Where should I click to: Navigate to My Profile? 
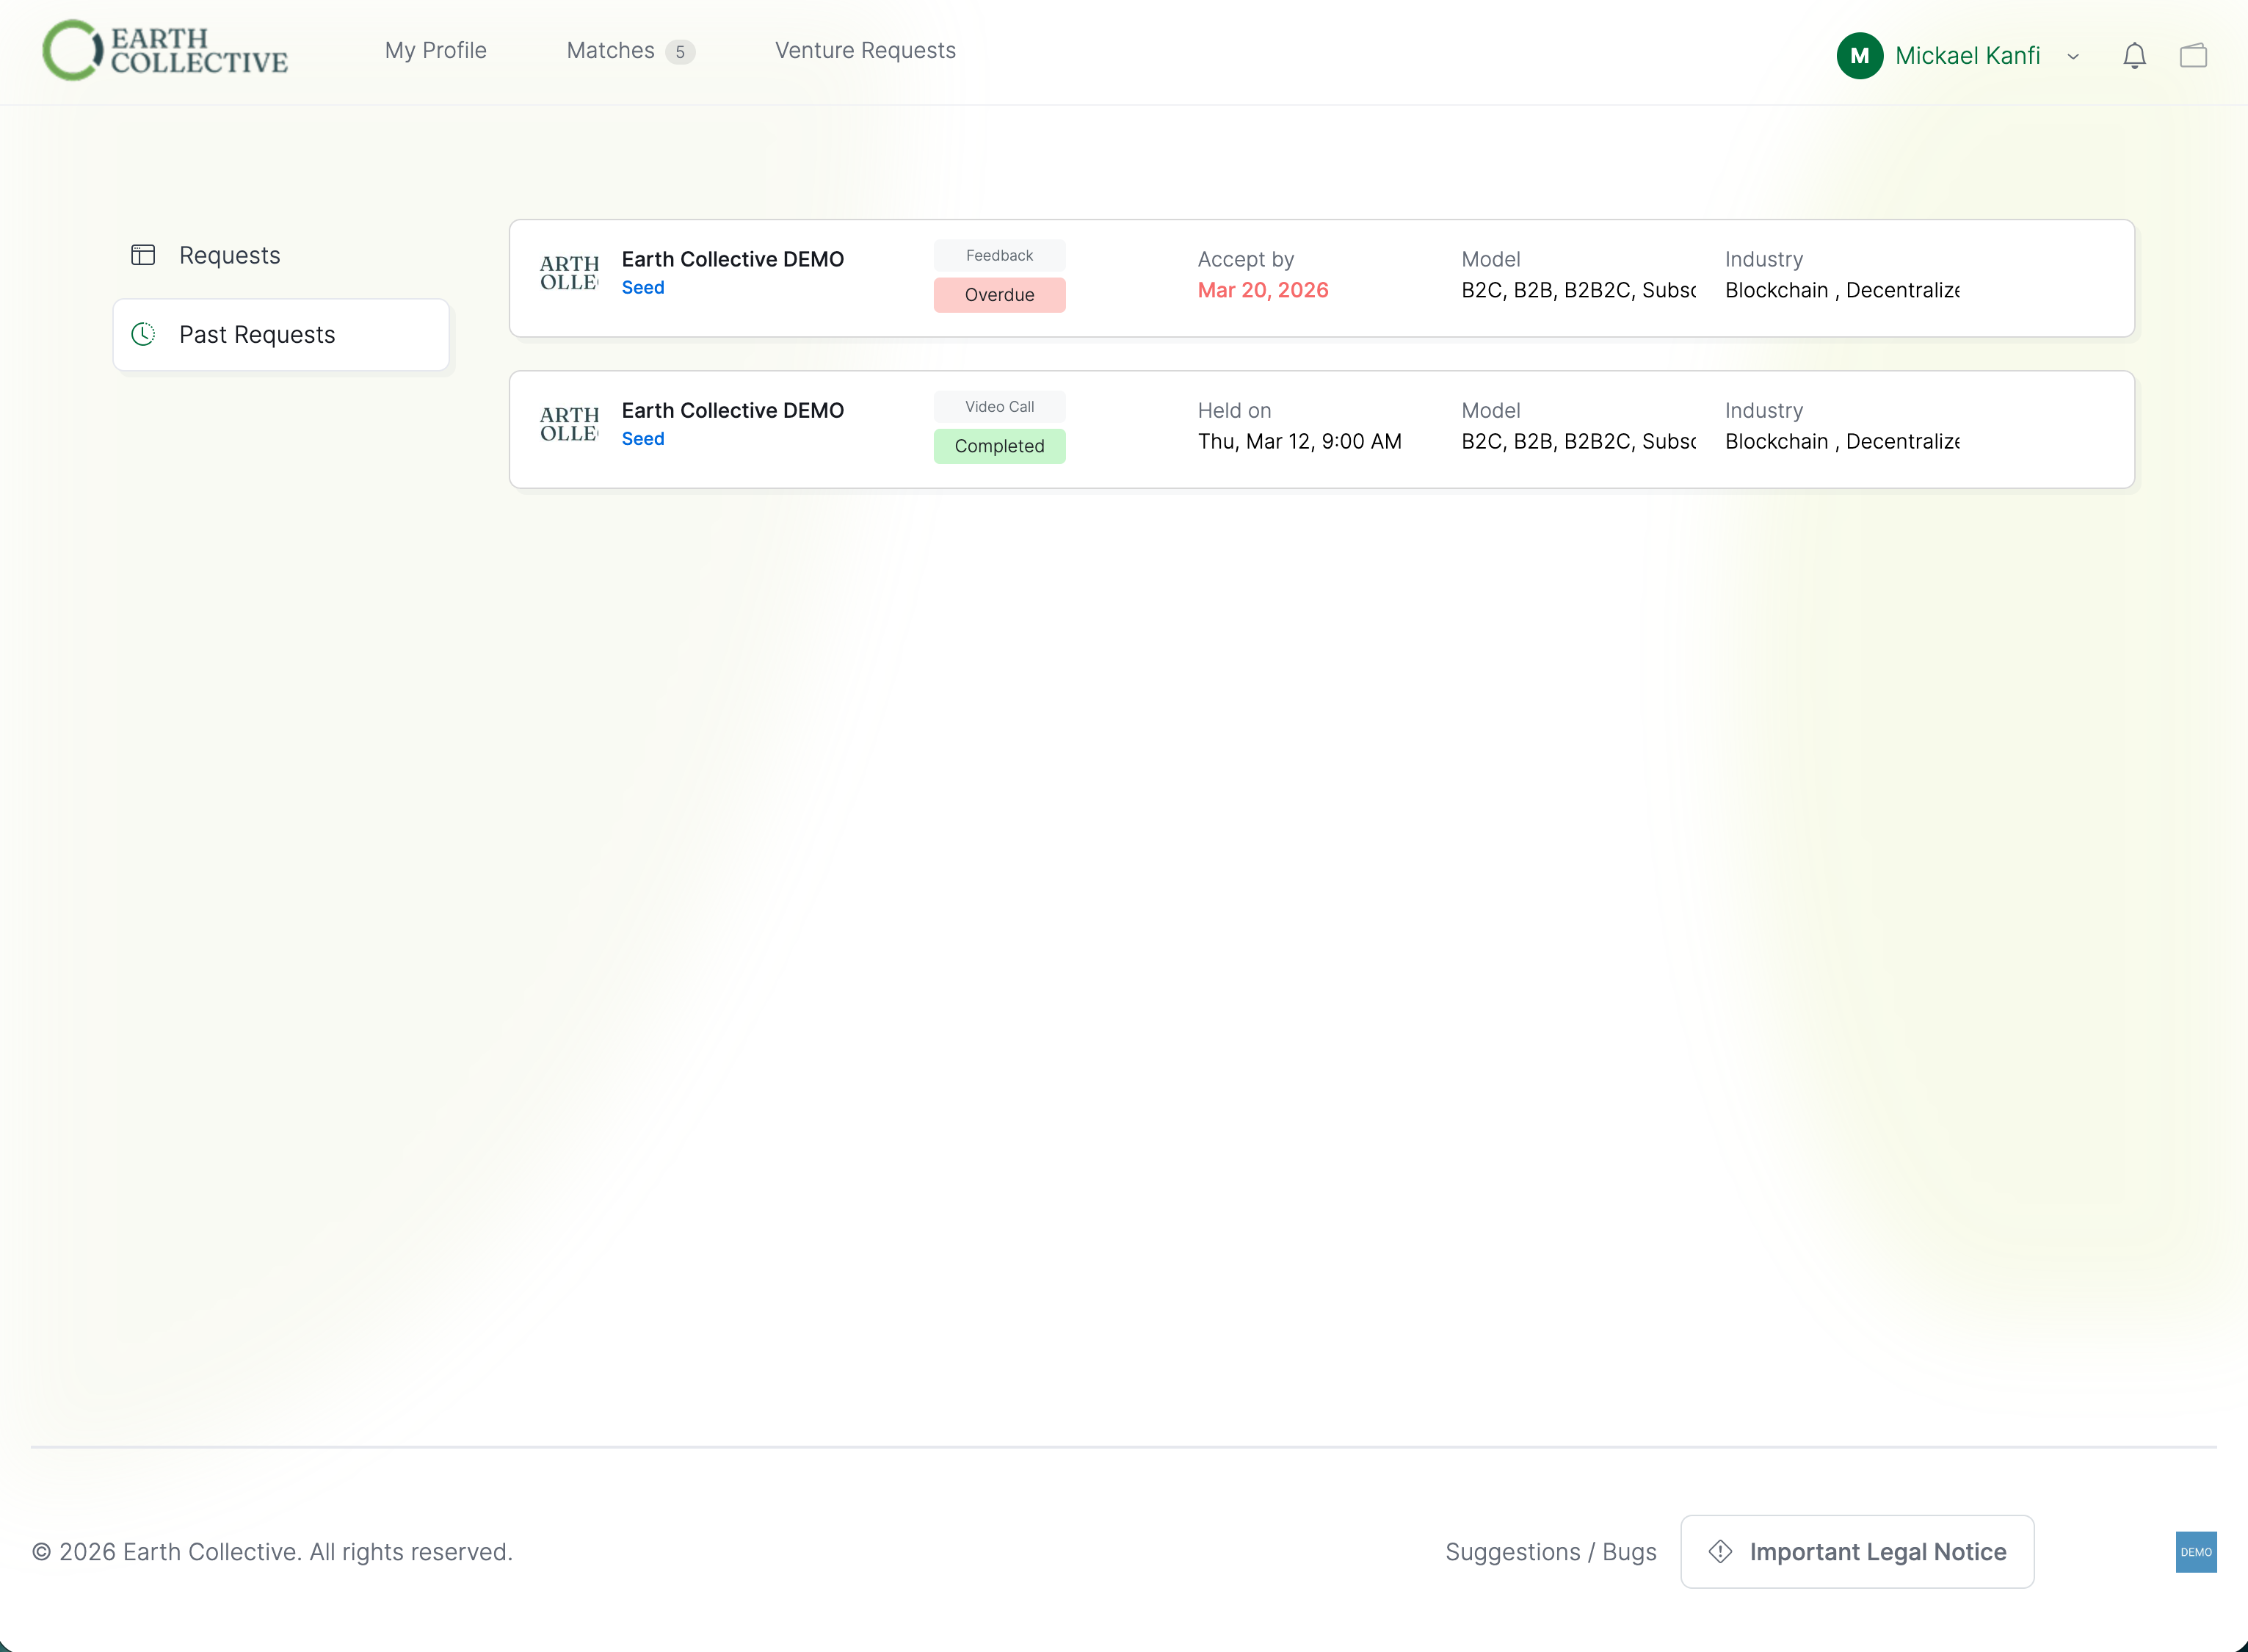click(x=435, y=50)
